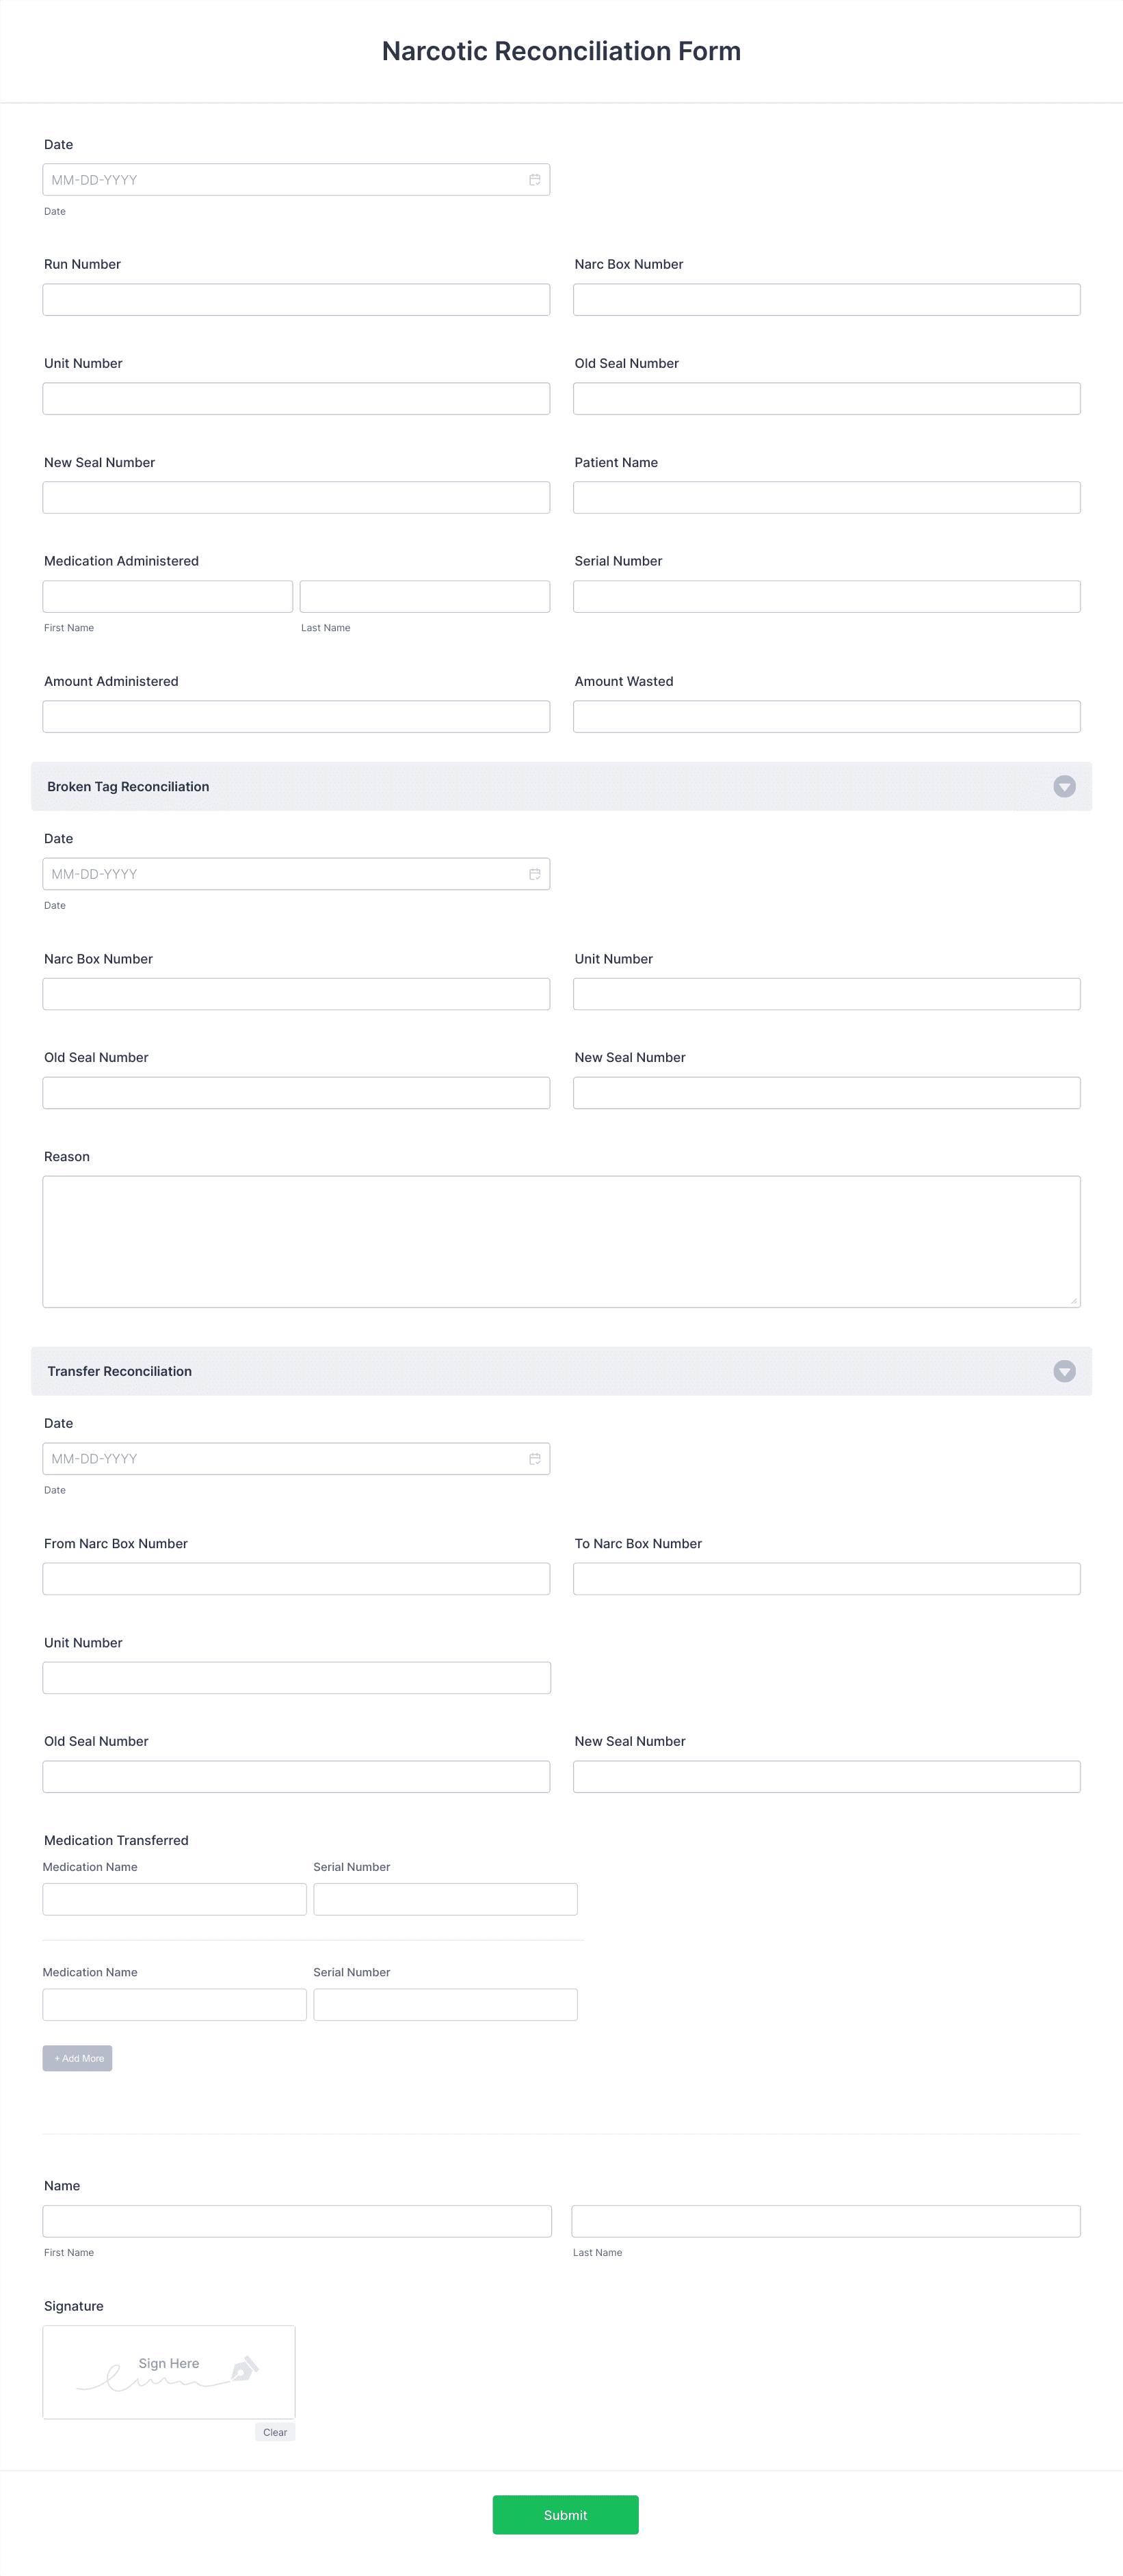Clear the signature pad
This screenshot has width=1123, height=2576.
(x=275, y=2432)
